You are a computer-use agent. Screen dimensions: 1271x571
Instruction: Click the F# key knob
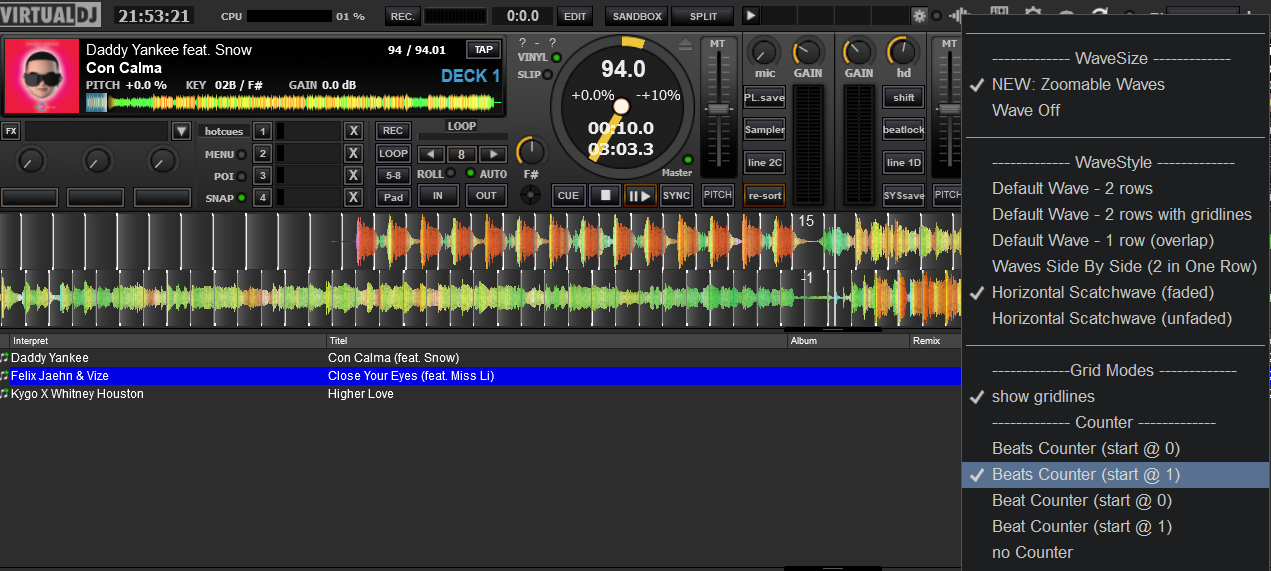click(531, 152)
